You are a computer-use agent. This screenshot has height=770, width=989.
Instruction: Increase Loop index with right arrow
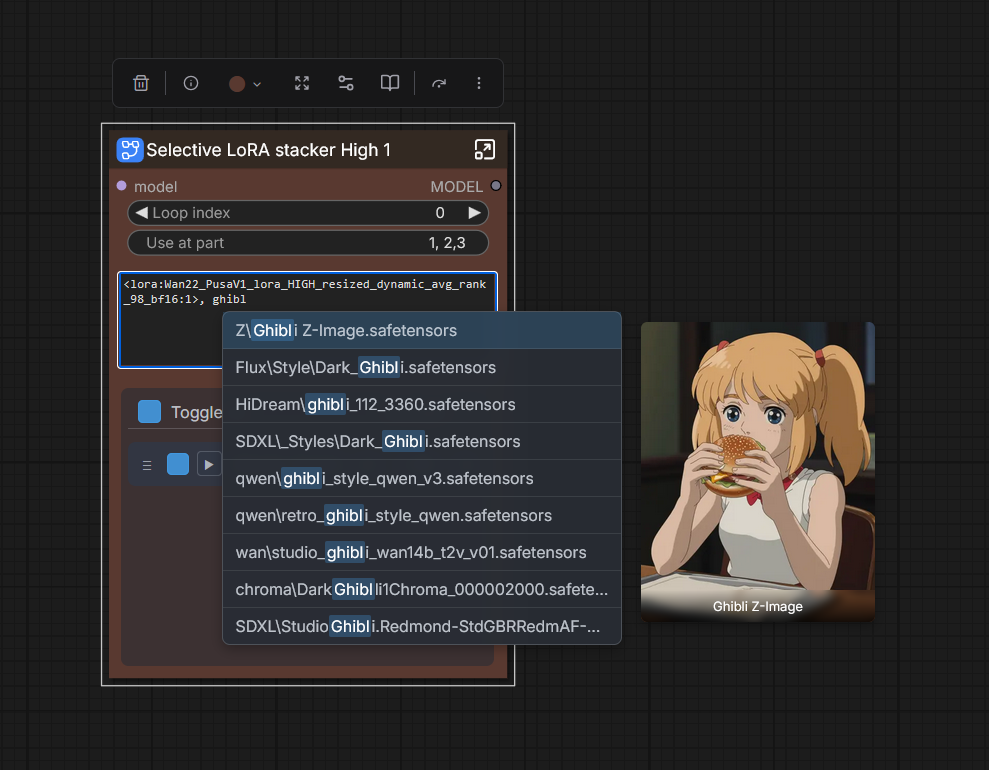pyautogui.click(x=475, y=213)
